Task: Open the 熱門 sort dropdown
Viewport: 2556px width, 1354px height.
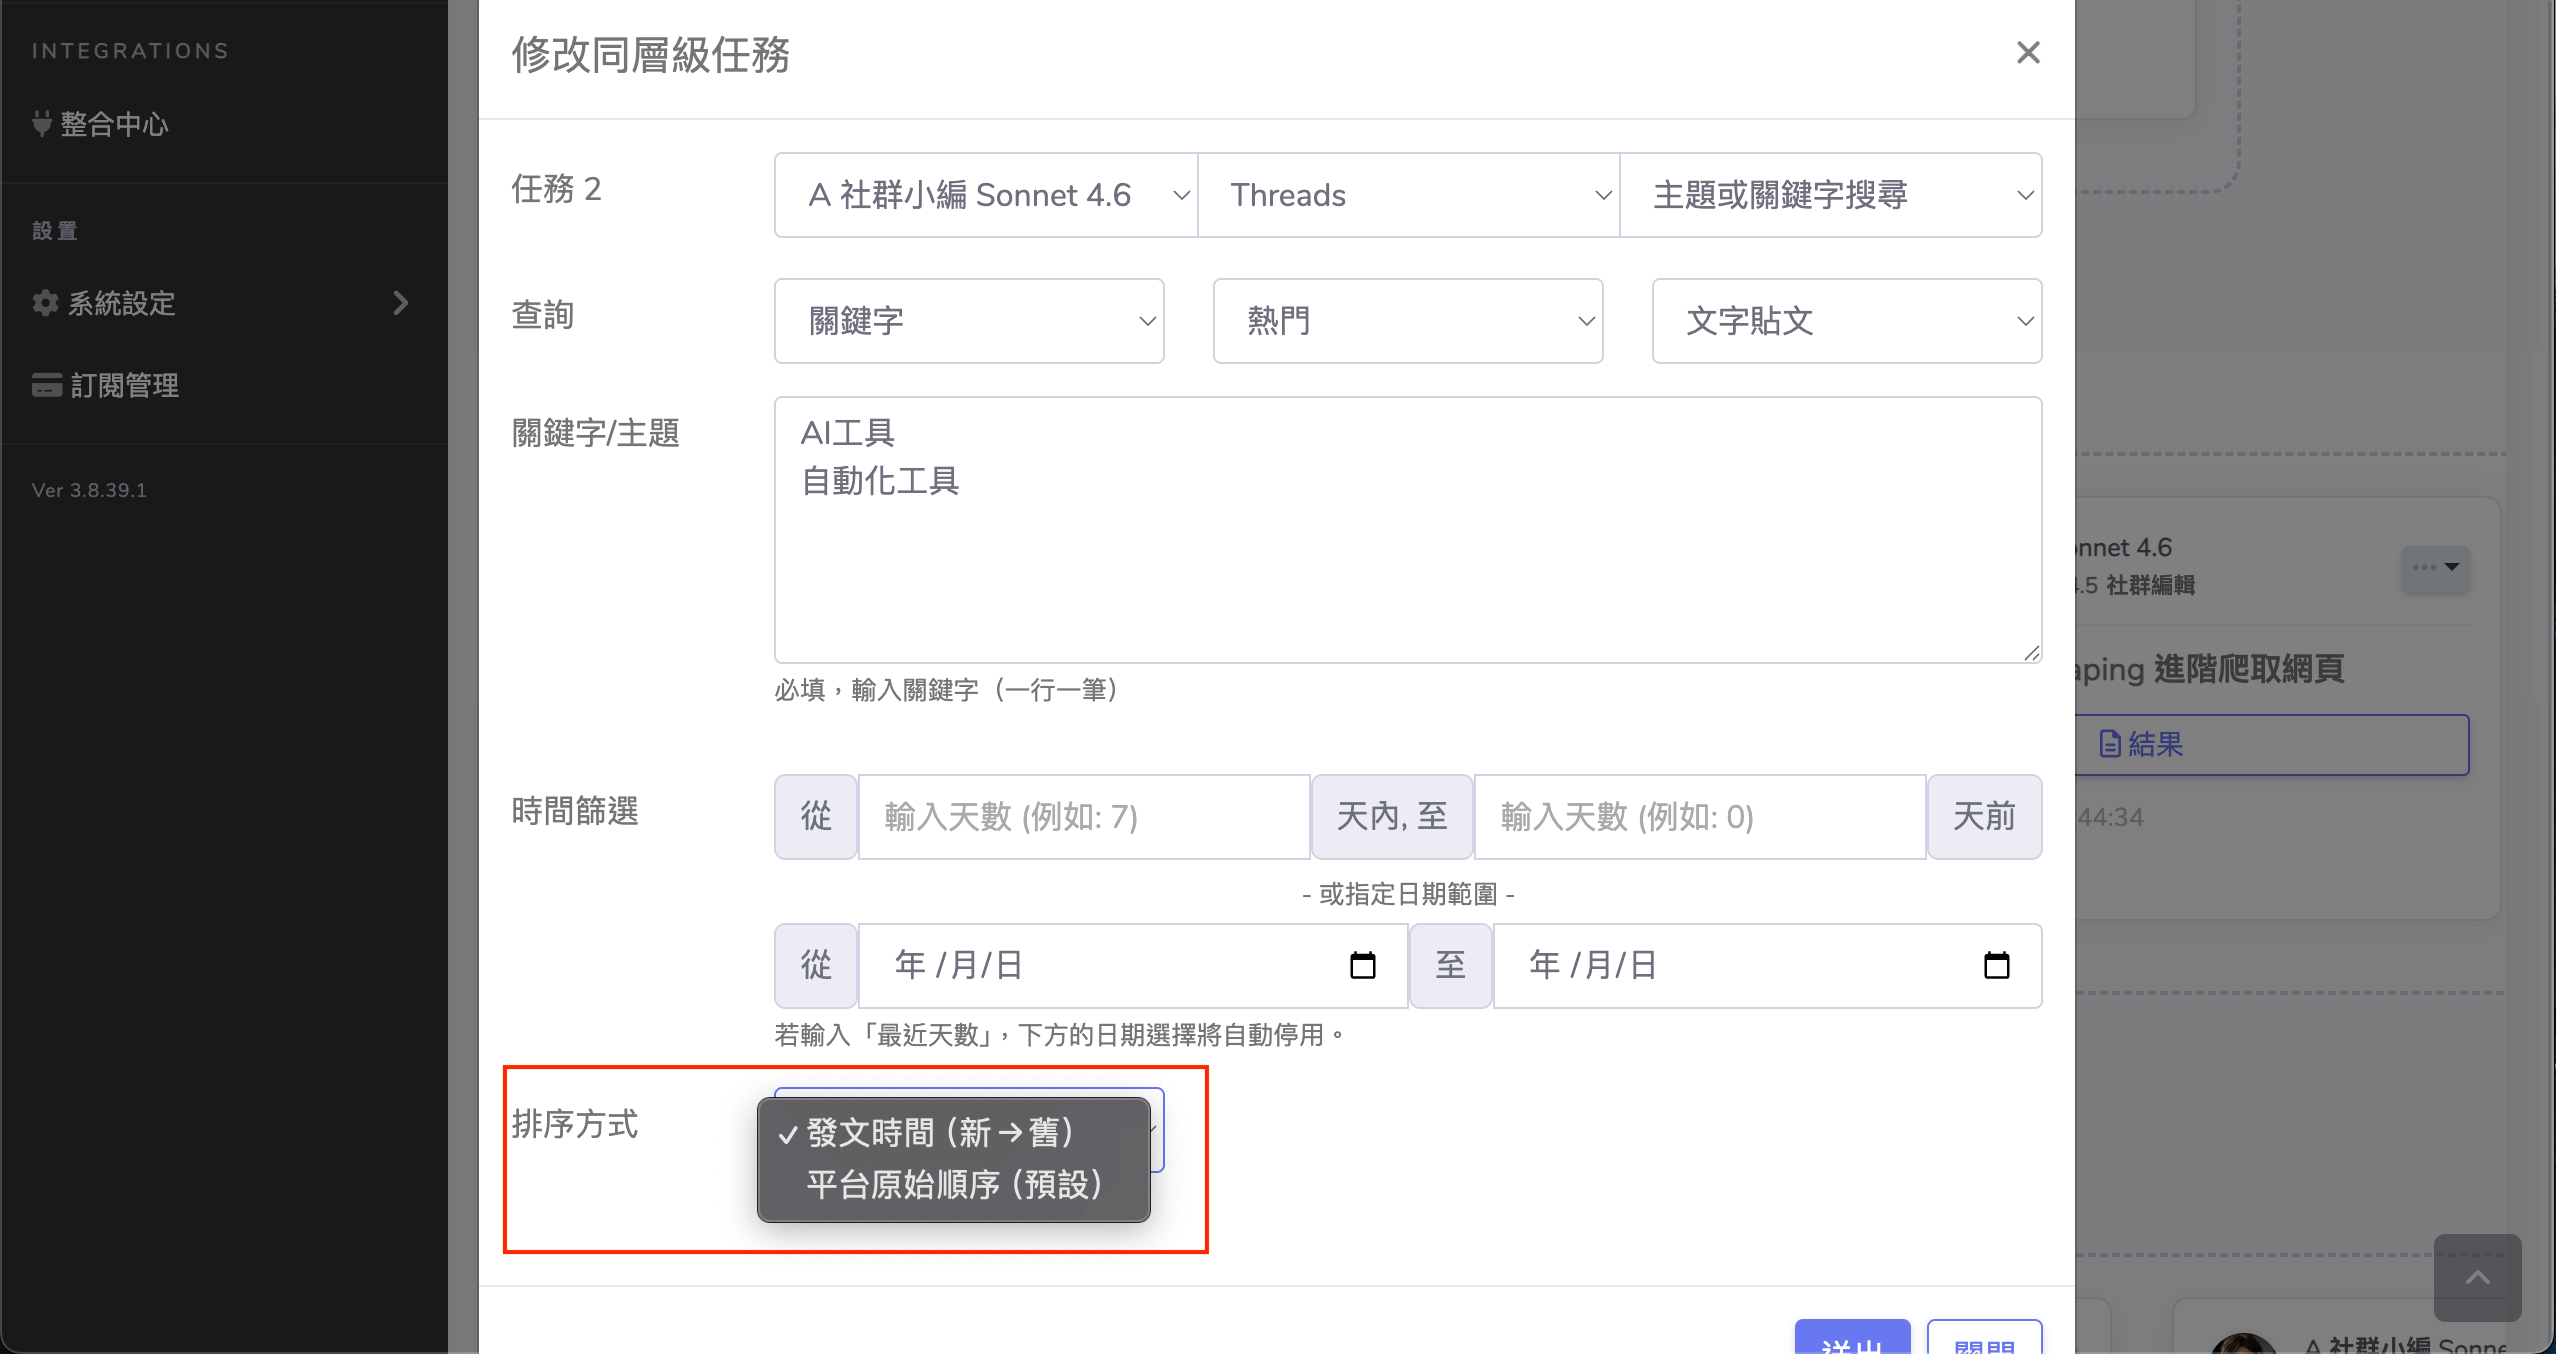Action: click(x=1407, y=321)
